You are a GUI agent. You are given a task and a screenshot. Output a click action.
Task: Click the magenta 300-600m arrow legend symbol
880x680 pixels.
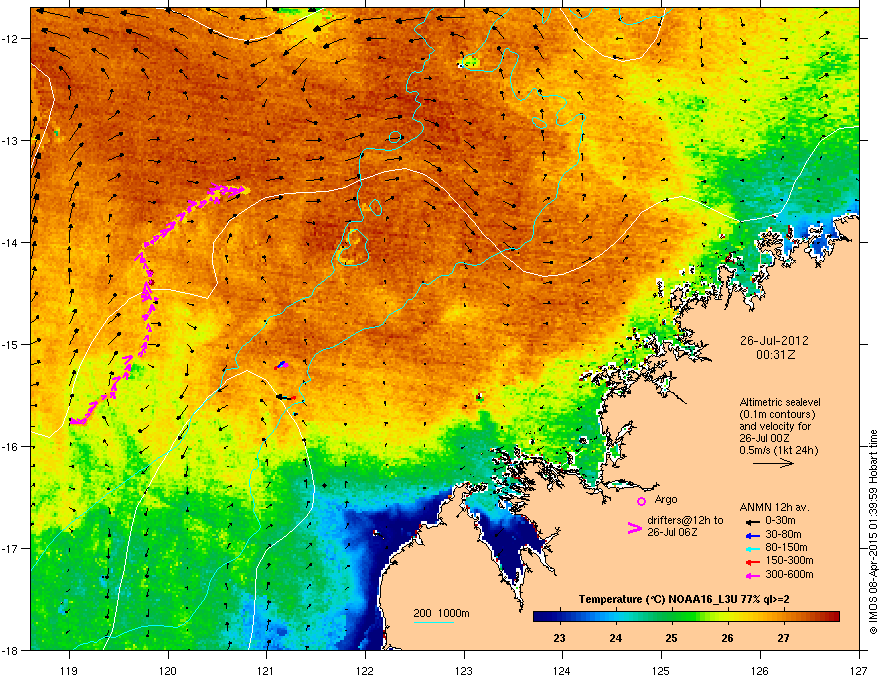click(753, 576)
